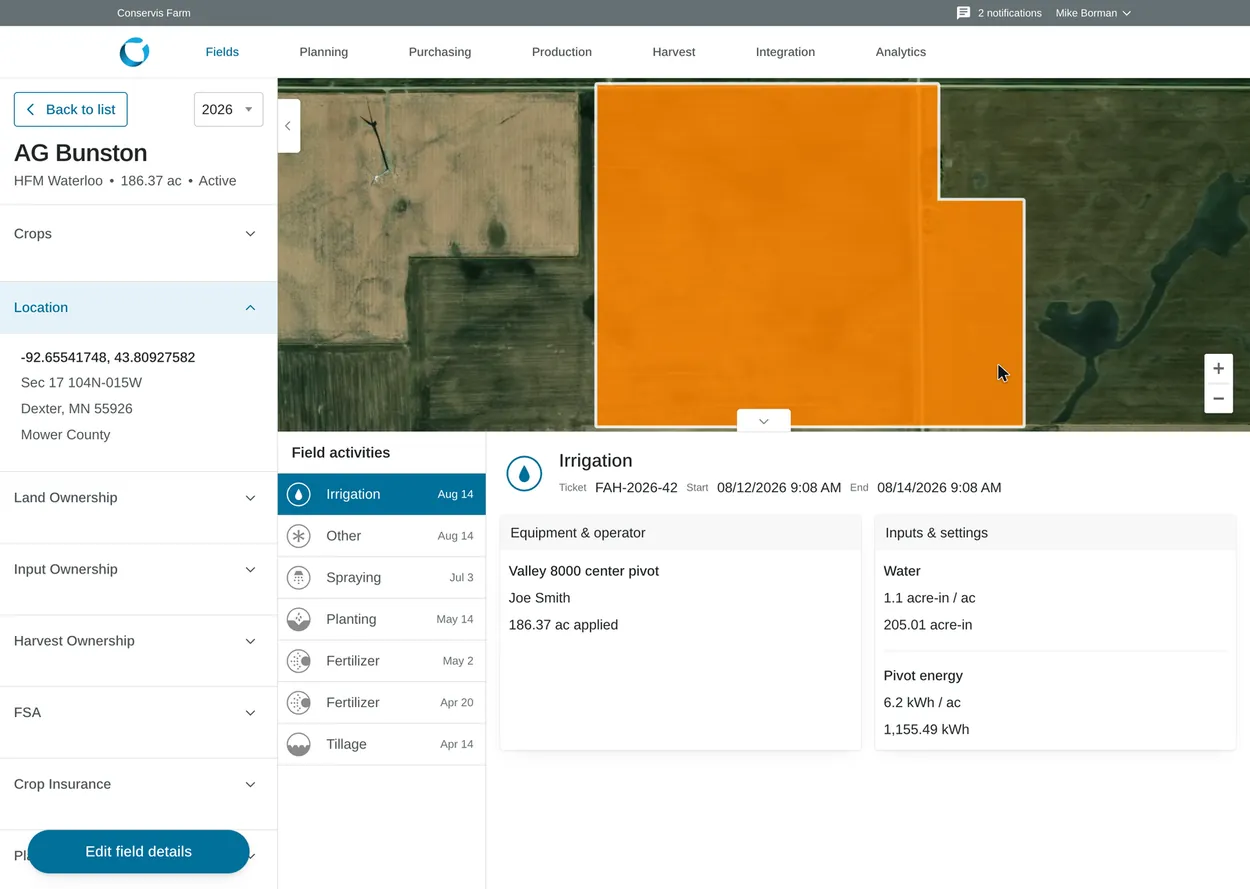
Task: Click the Back to list button
Action: [x=71, y=110]
